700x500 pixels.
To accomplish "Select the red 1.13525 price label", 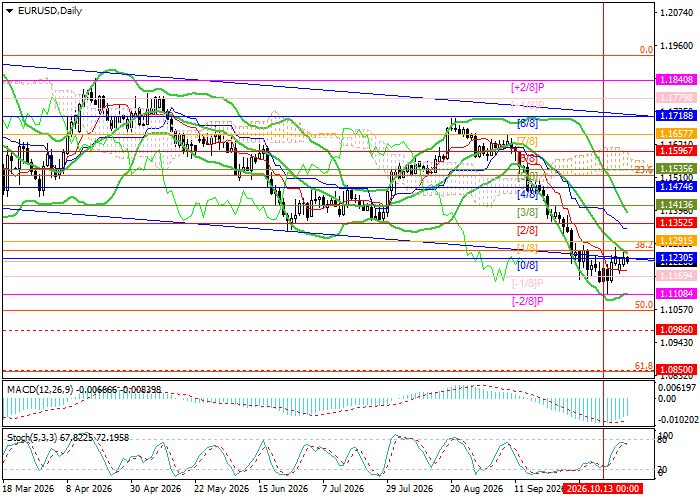I will coord(676,222).
